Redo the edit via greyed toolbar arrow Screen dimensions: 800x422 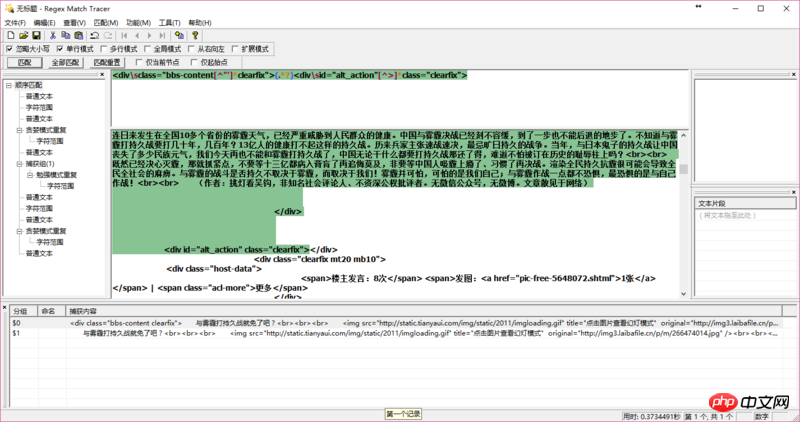108,35
